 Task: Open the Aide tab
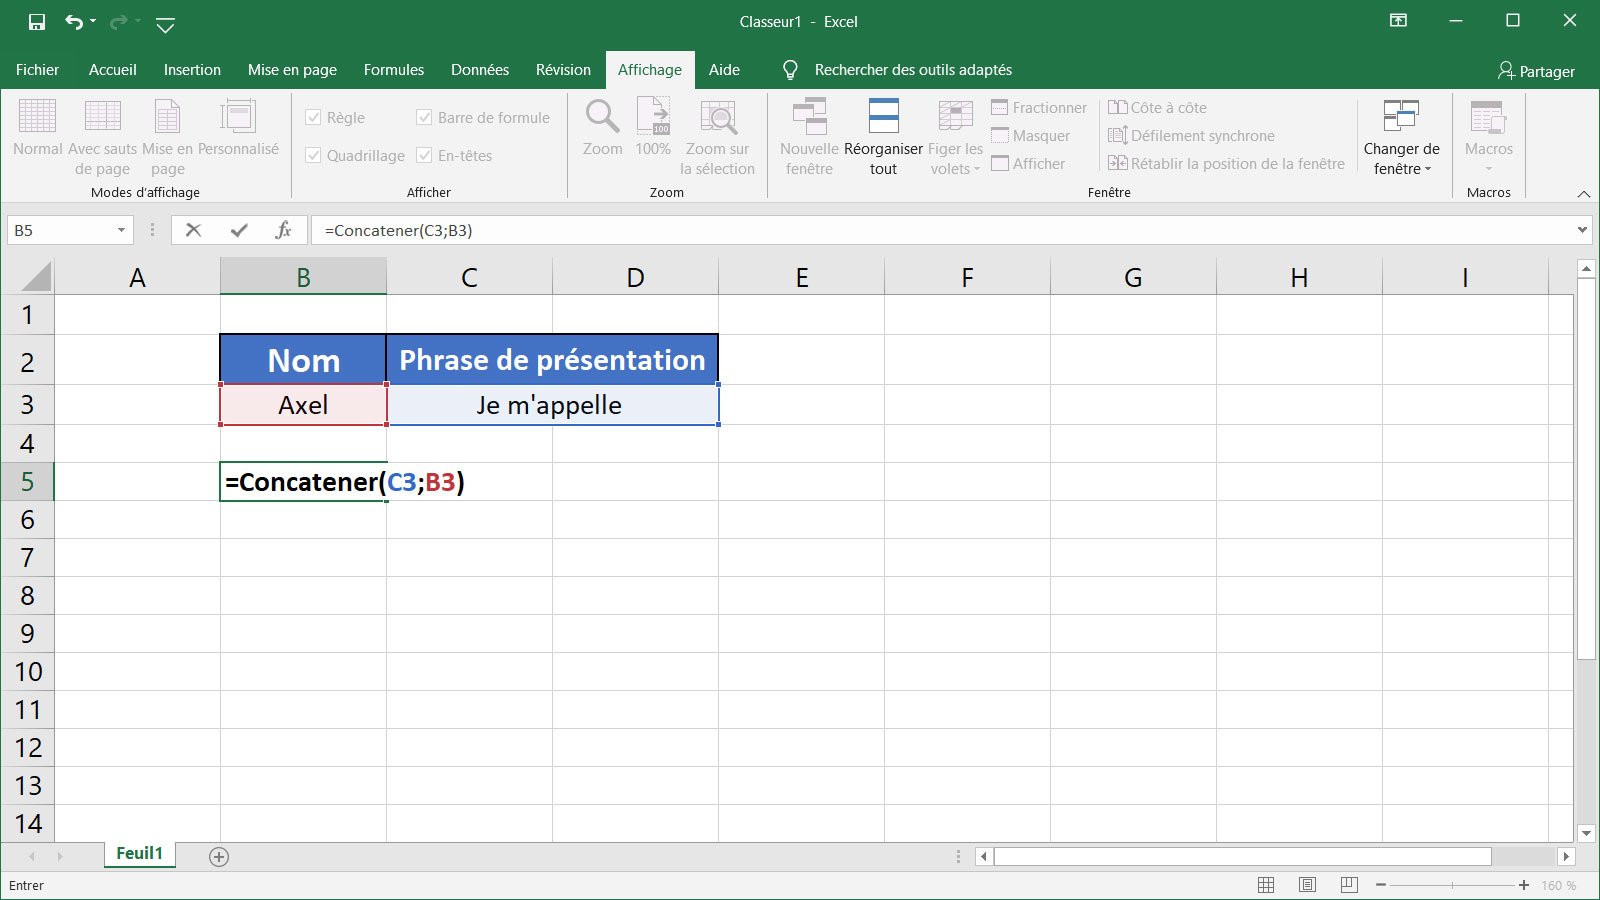point(724,70)
